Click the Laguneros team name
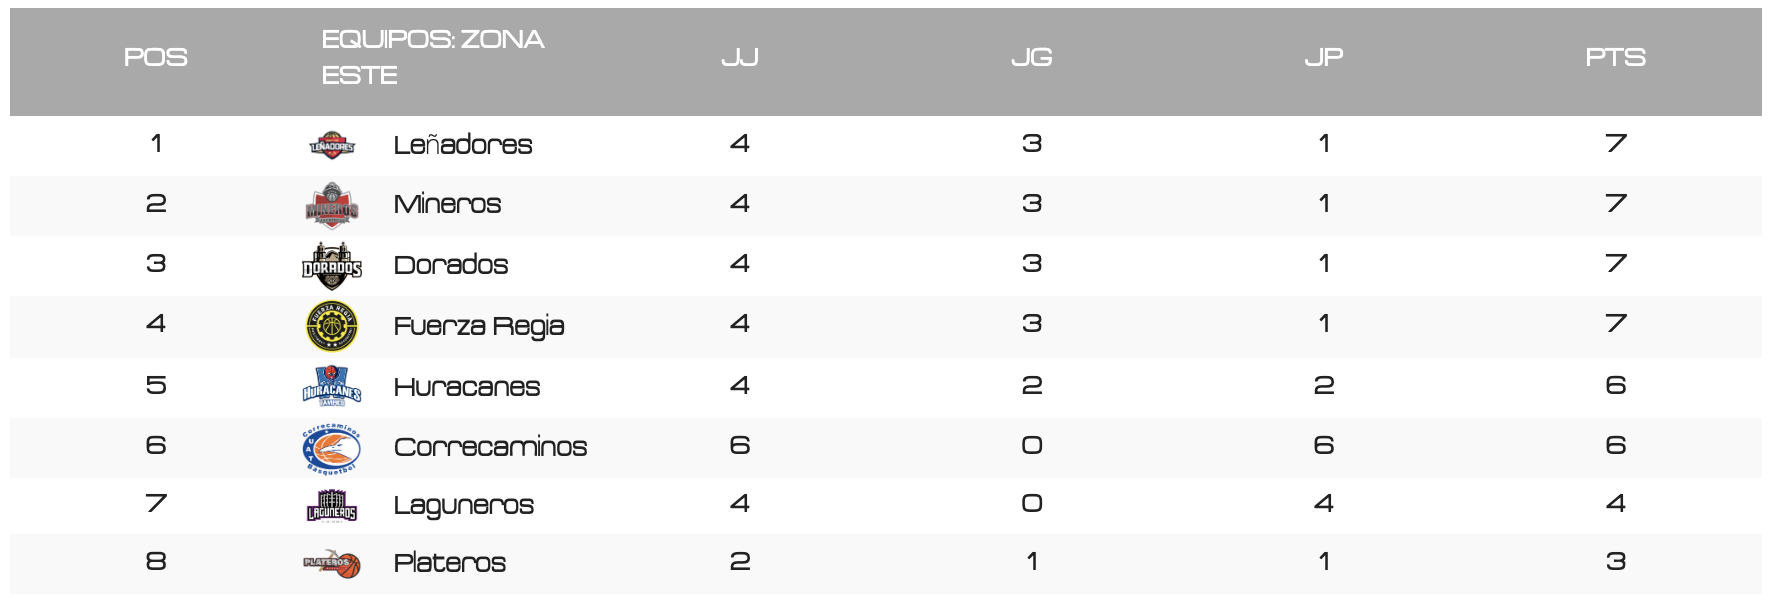Viewport: 1774px width, 604px height. (464, 506)
